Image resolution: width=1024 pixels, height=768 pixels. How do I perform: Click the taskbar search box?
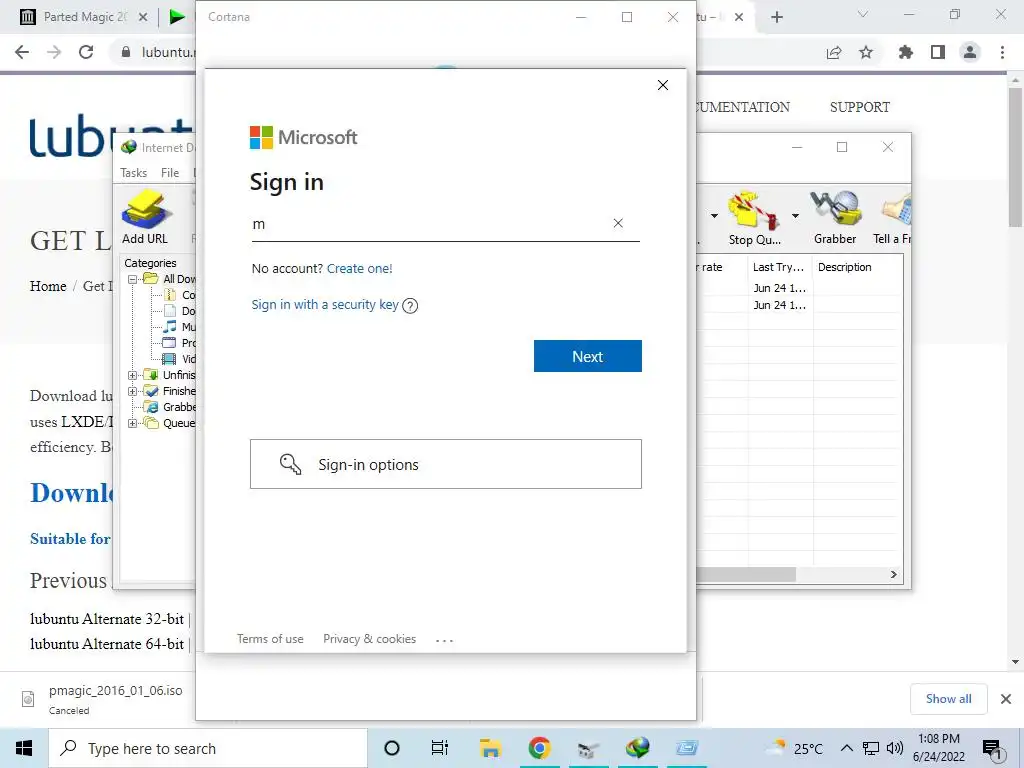pos(208,748)
